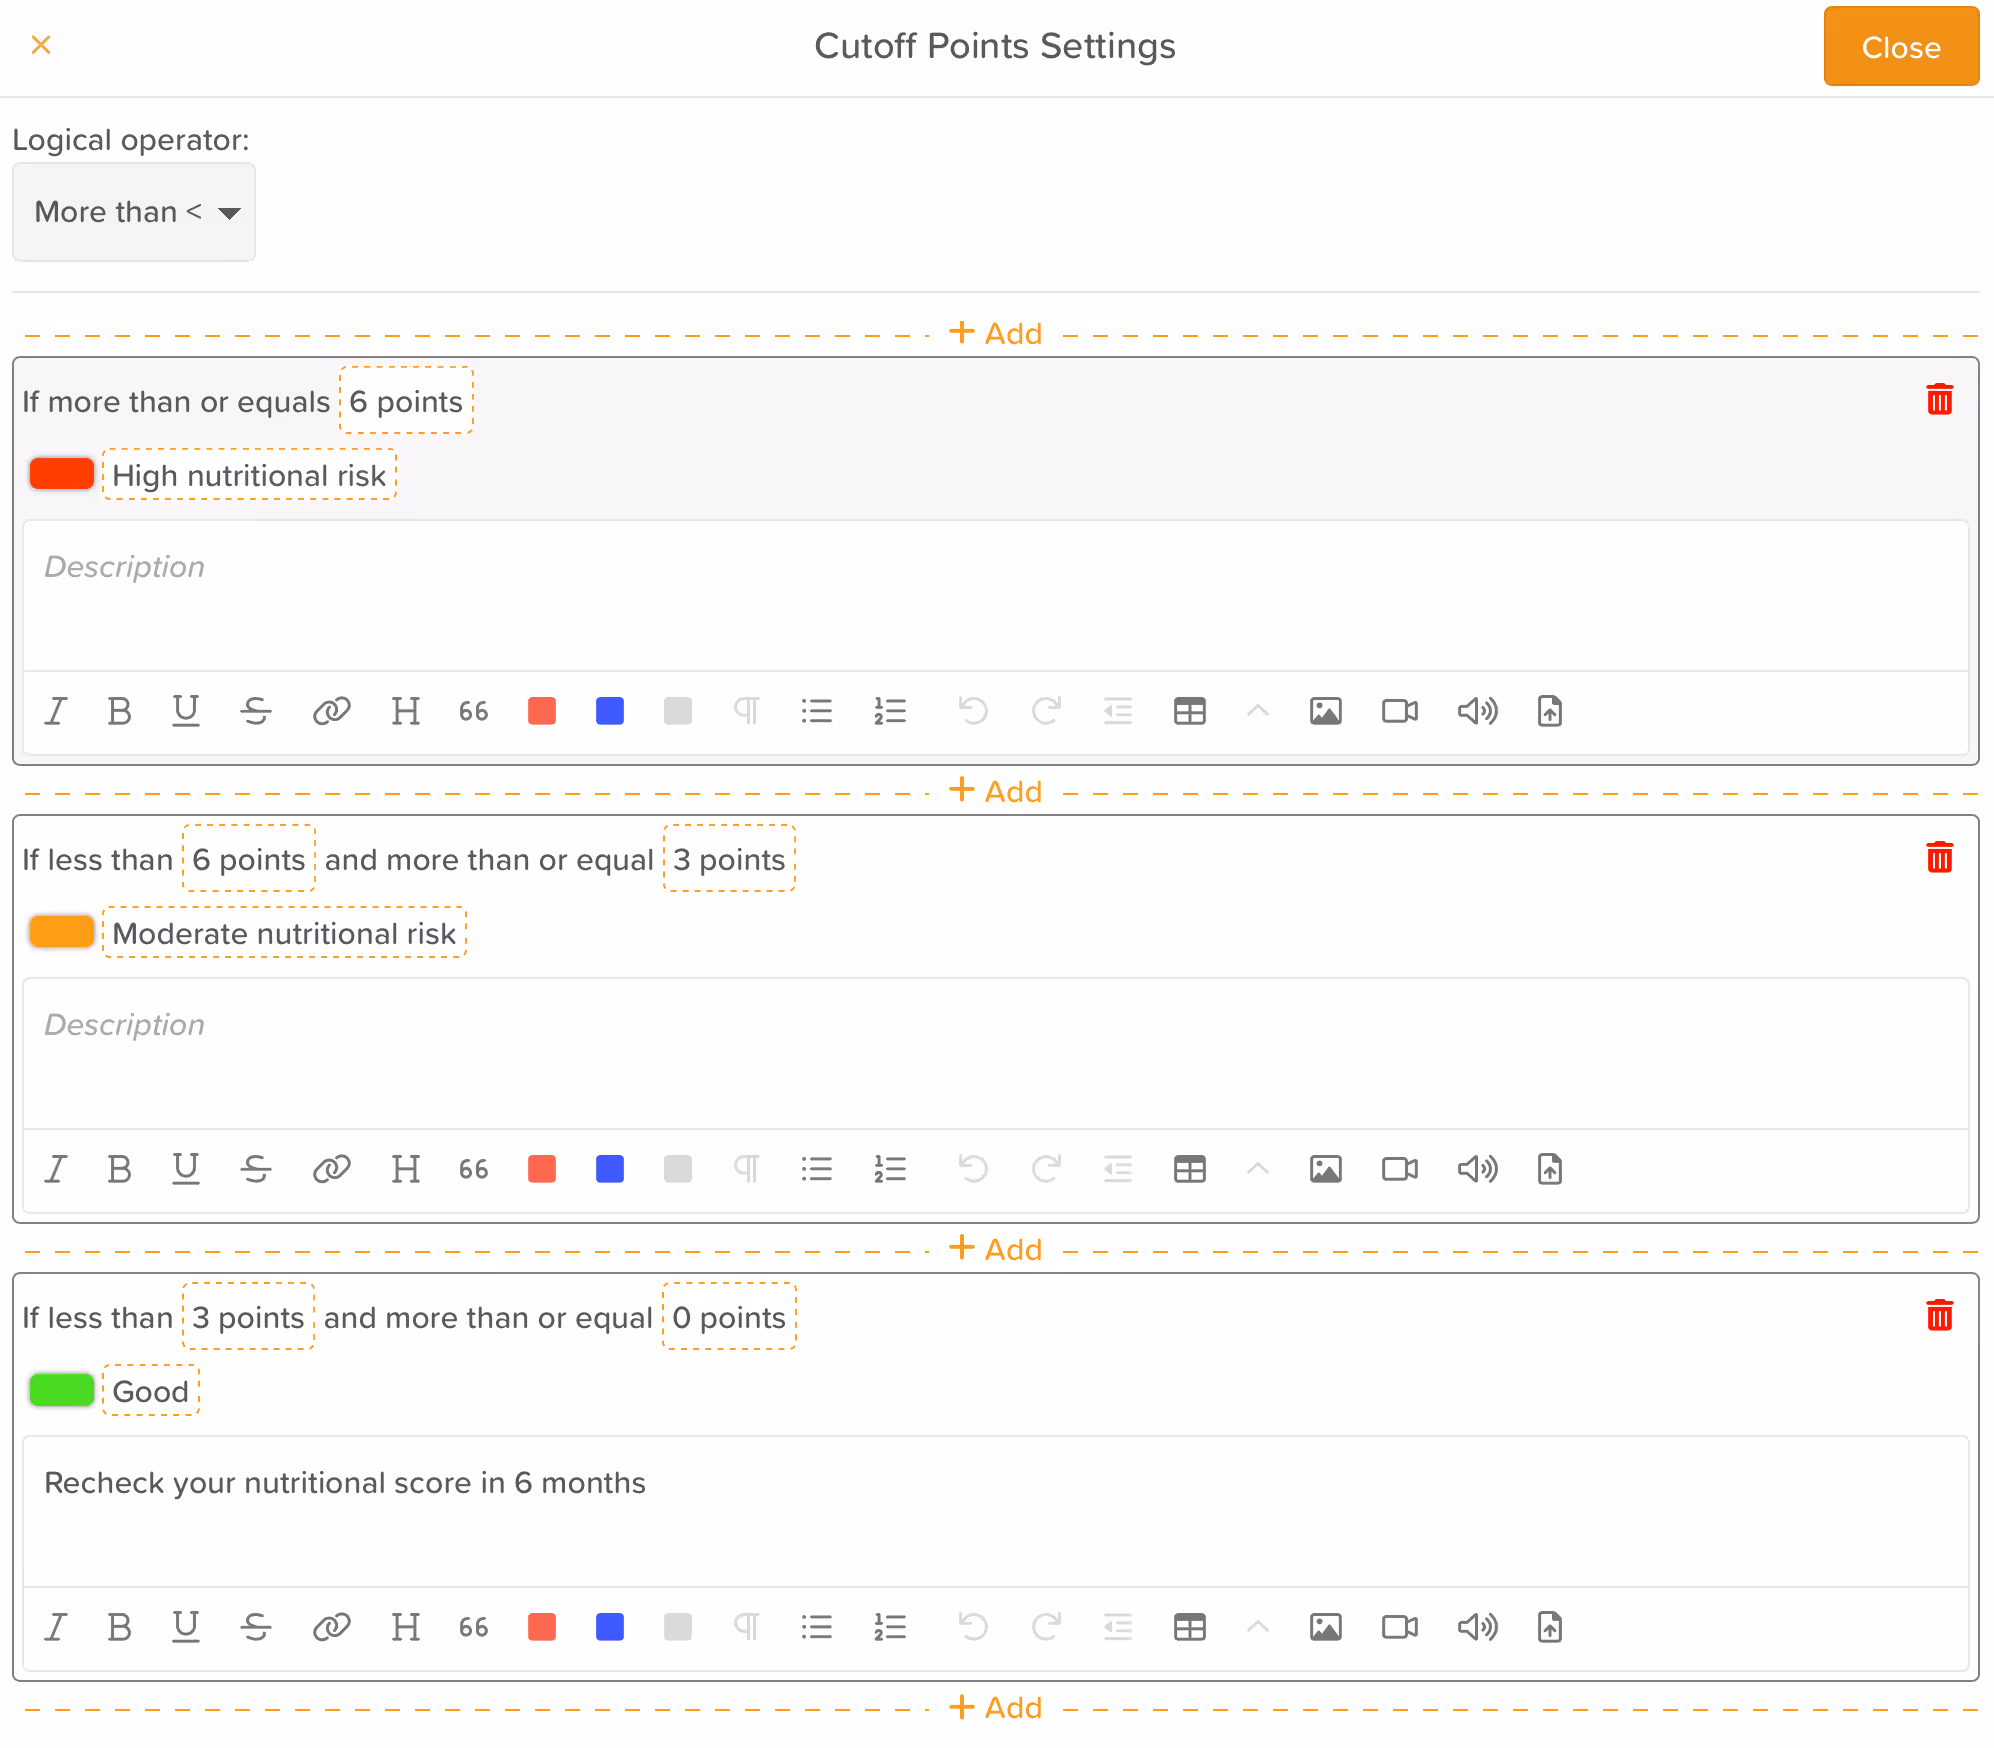
Task: Edit the 6 points value in the High risk rule
Action: pos(406,401)
